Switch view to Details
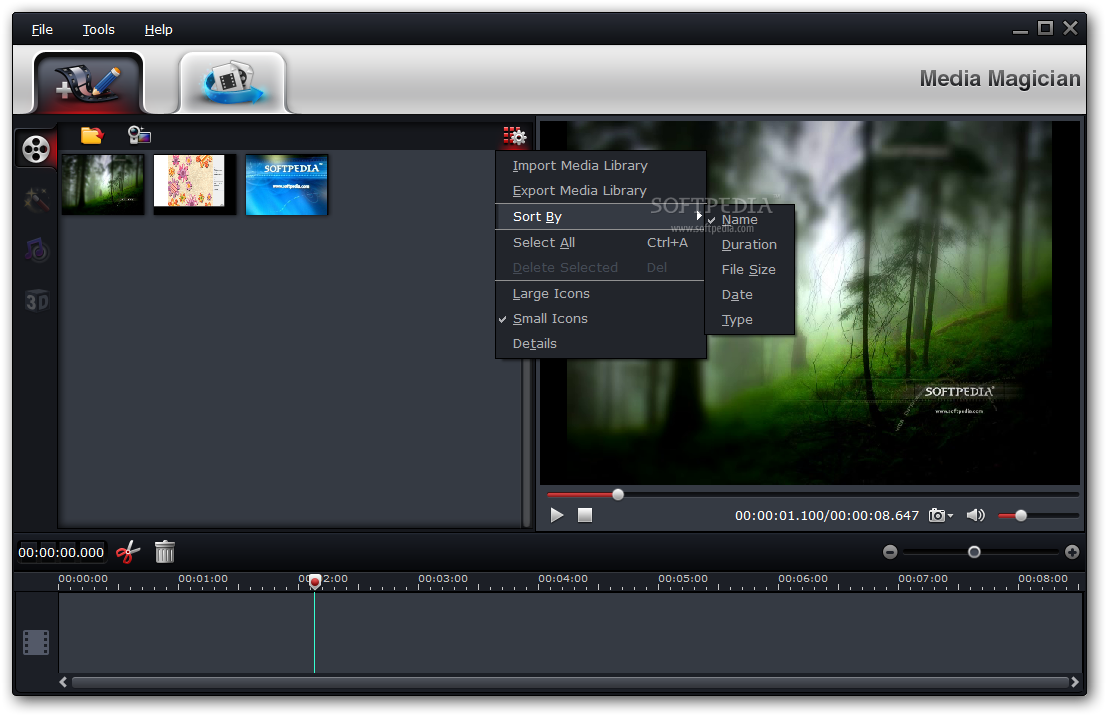Image resolution: width=1107 pixels, height=716 pixels. click(600, 344)
